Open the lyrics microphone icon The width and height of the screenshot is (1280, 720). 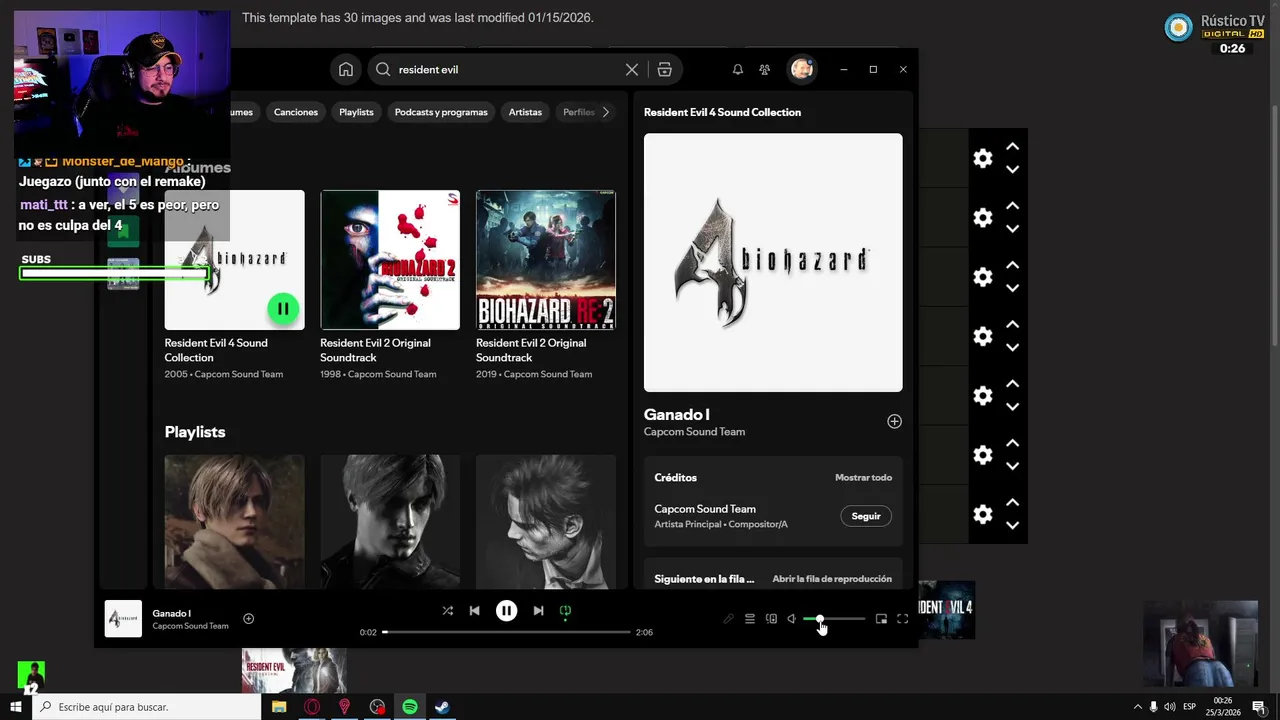pyautogui.click(x=729, y=619)
